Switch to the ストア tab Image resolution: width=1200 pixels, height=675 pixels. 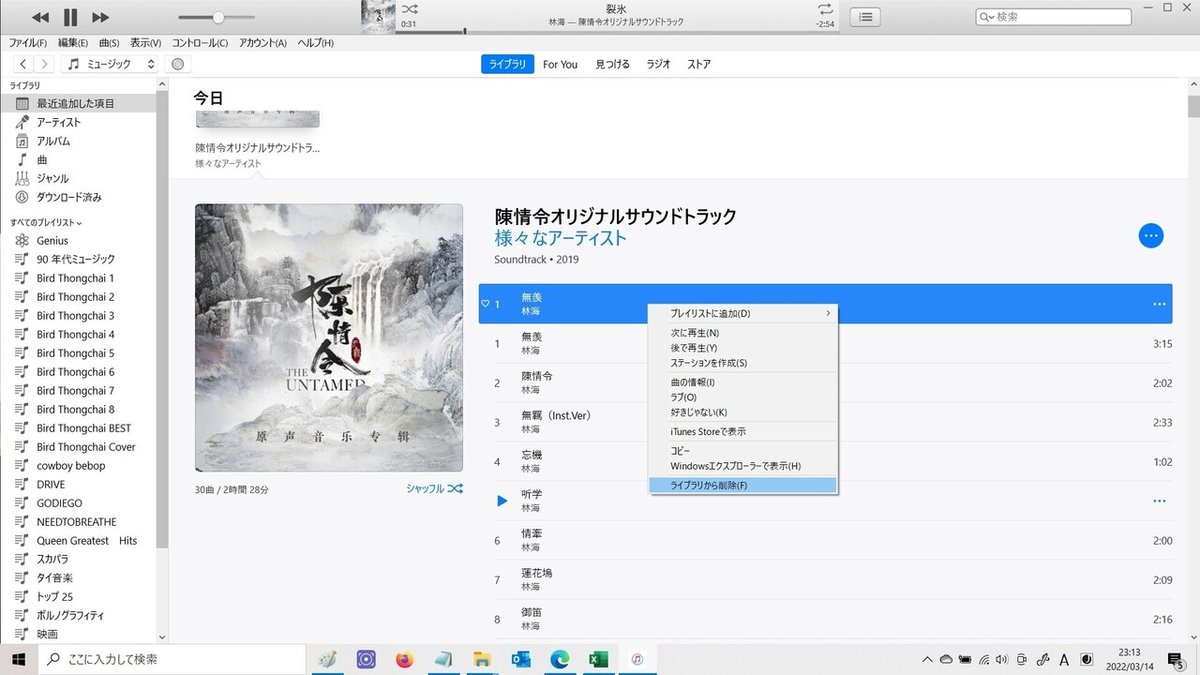699,64
